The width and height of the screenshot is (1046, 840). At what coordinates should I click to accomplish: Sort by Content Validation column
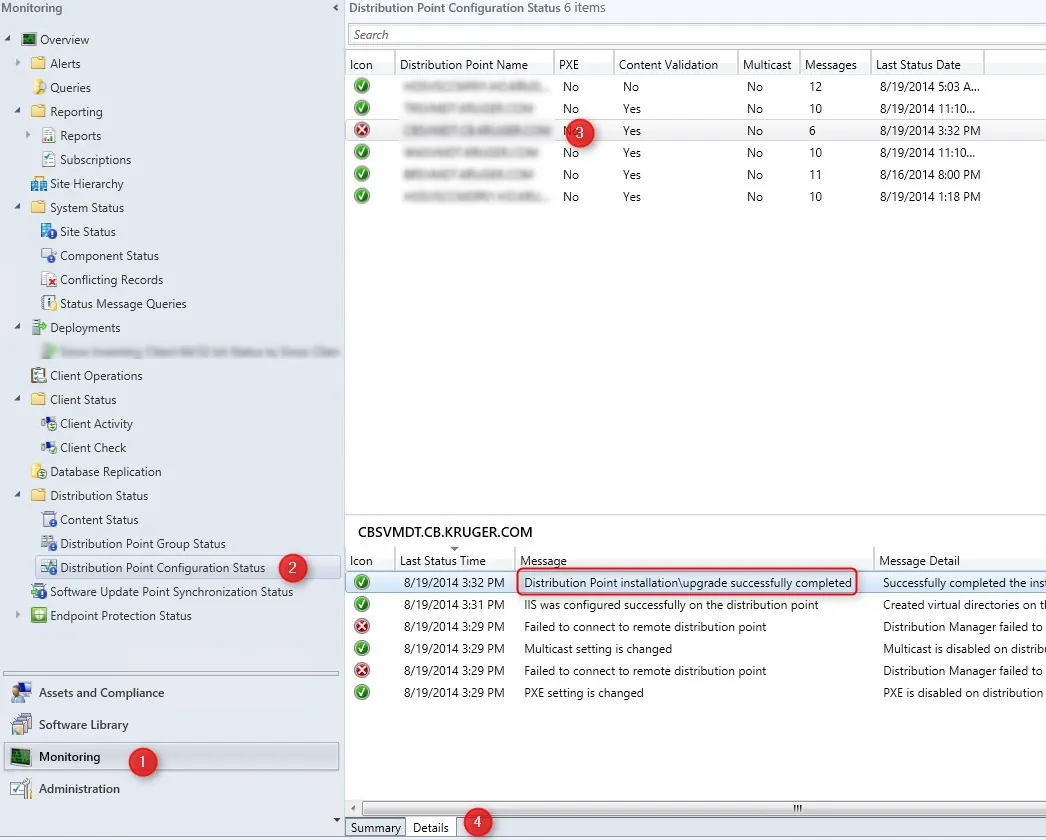pos(676,65)
